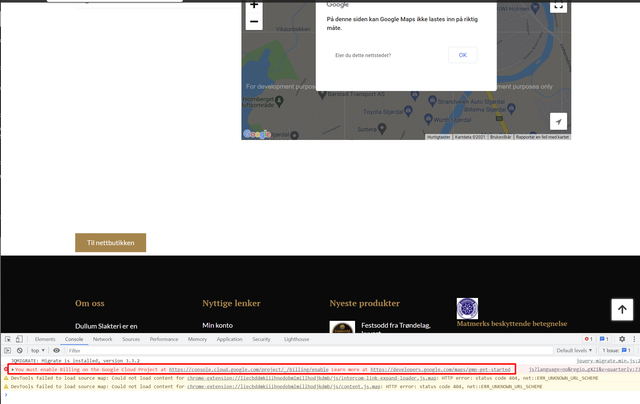Viewport: 640px width, 404px height.
Task: Open the Hurtigtaster map link
Action: point(438,137)
